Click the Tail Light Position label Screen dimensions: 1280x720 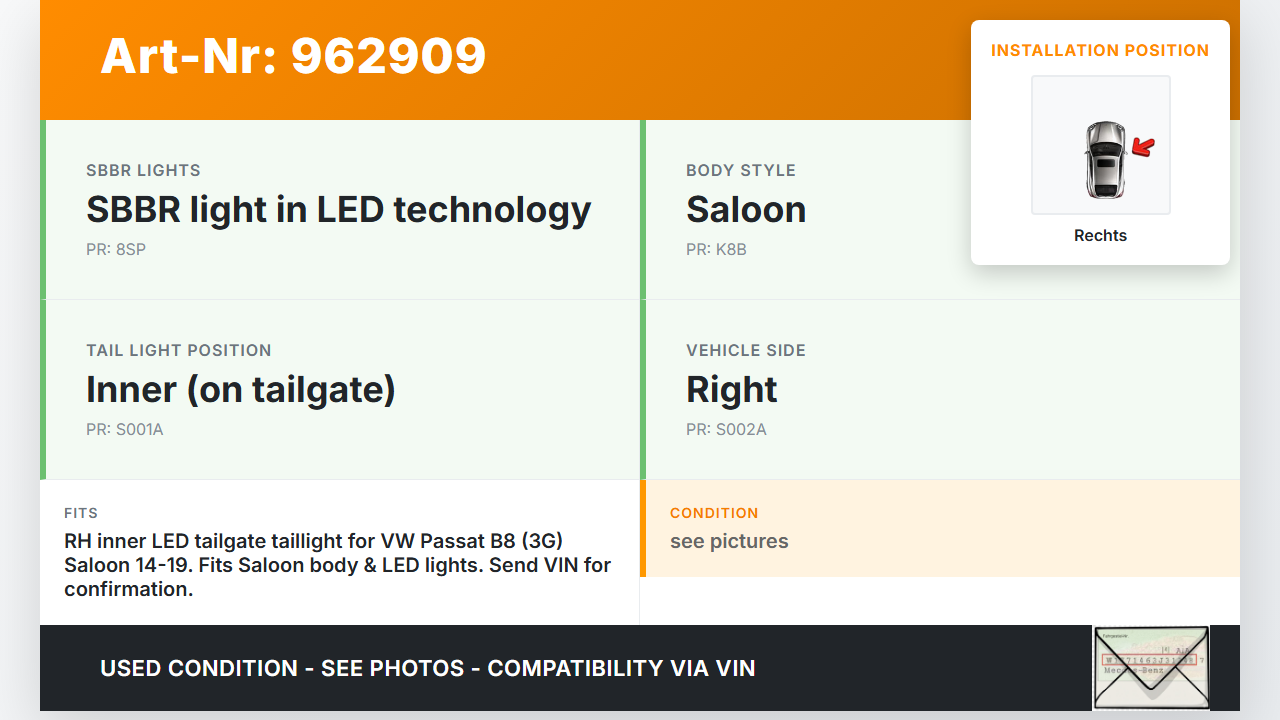point(178,351)
